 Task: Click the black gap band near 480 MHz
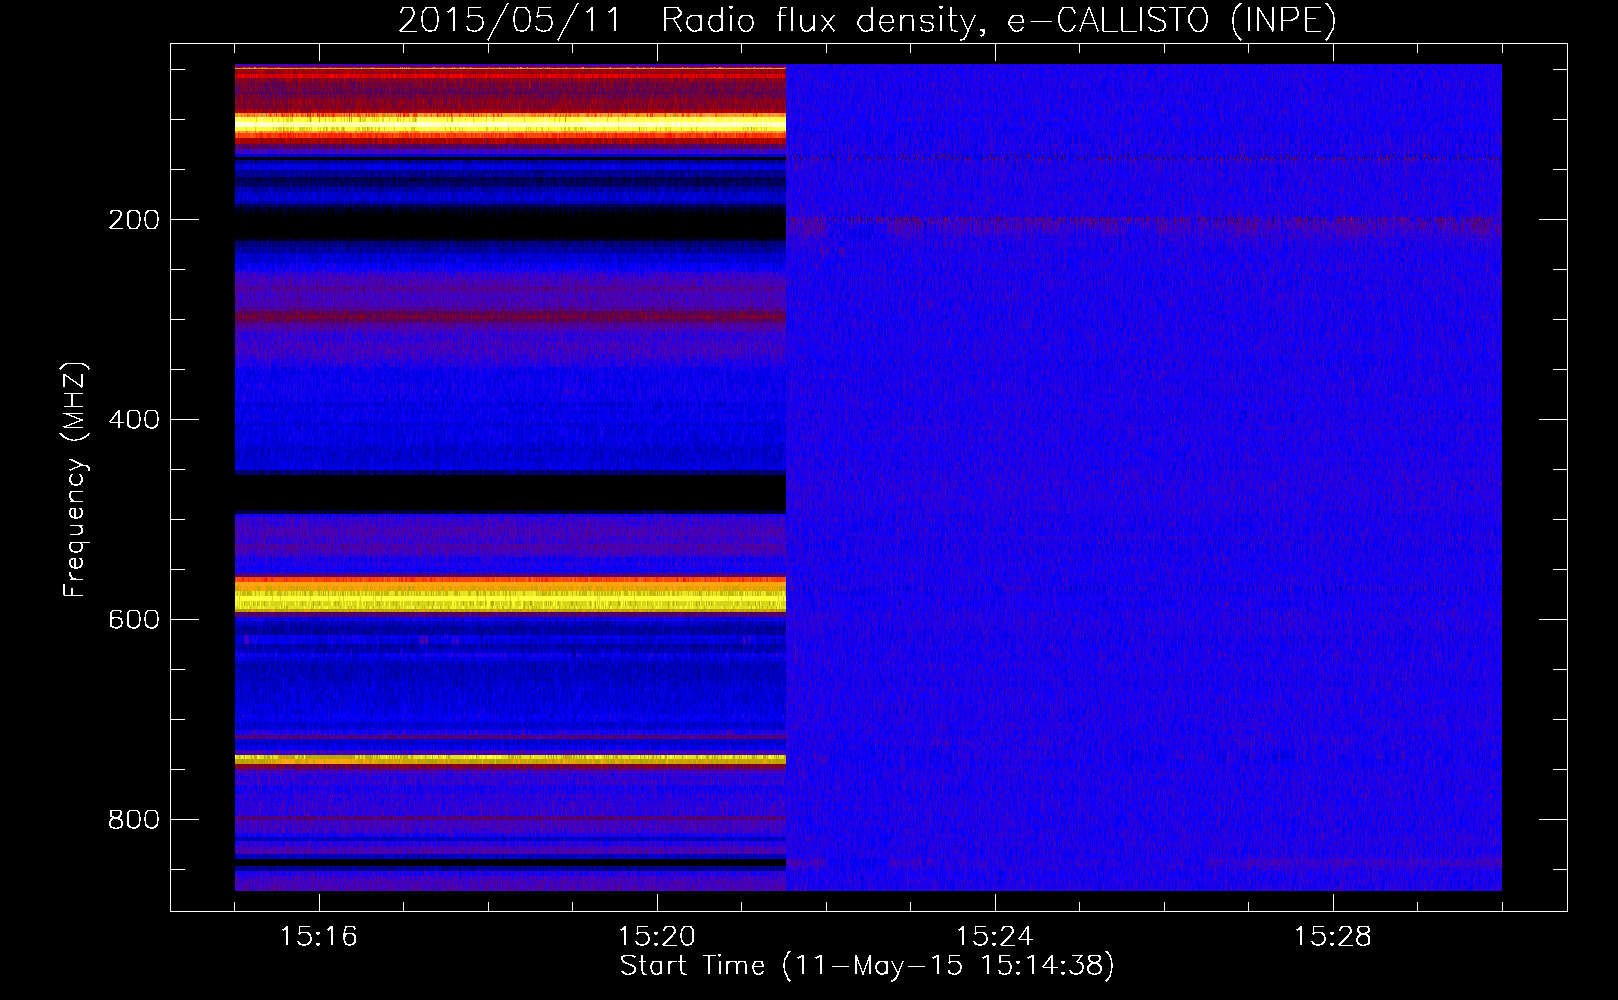[510, 493]
